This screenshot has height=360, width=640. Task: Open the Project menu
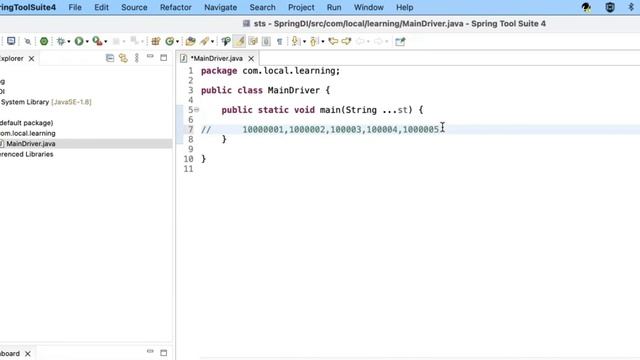pos(301,7)
